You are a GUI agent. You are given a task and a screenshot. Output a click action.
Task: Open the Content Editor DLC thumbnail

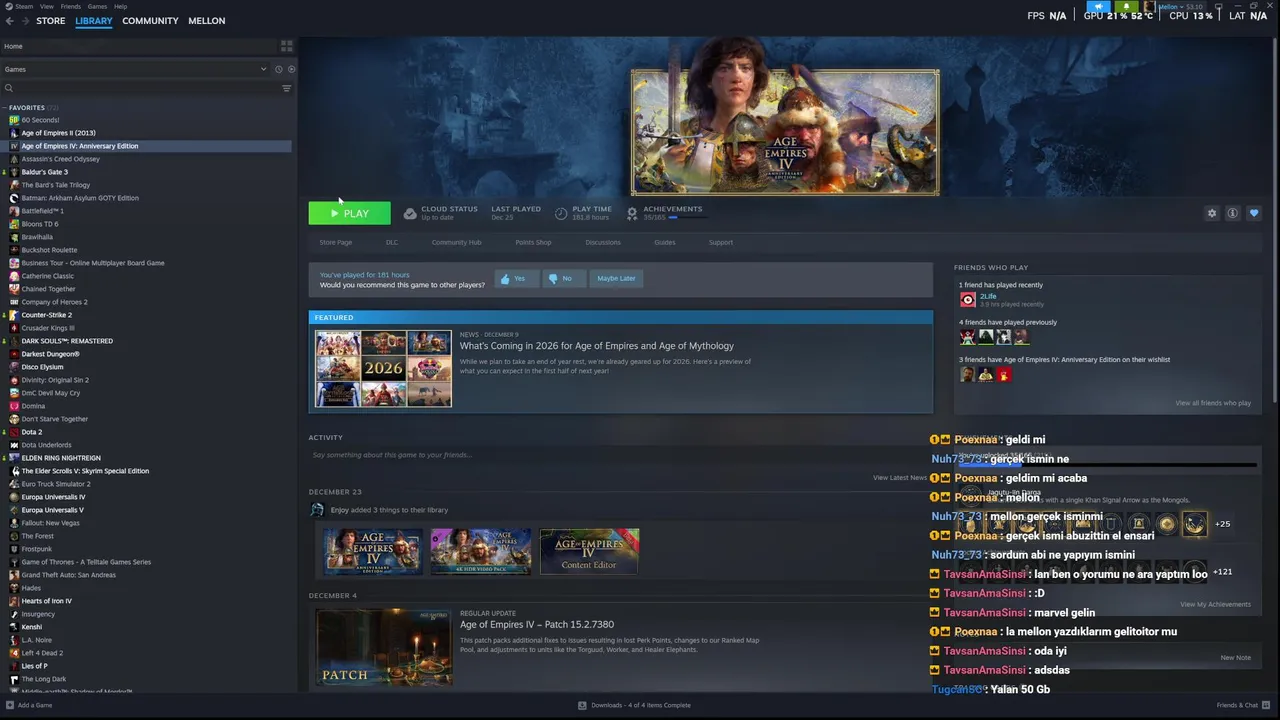coord(589,551)
